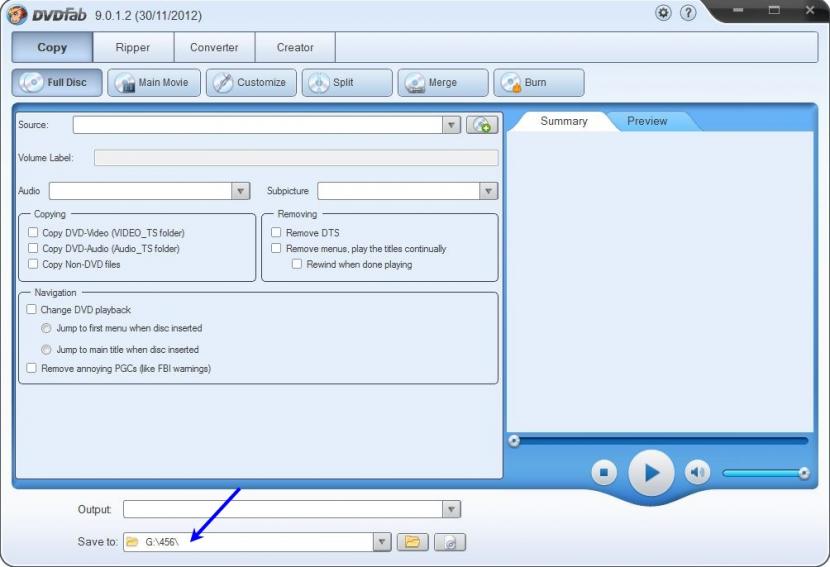Click the Source combo text field
Screen dimensions: 830x567
point(258,125)
